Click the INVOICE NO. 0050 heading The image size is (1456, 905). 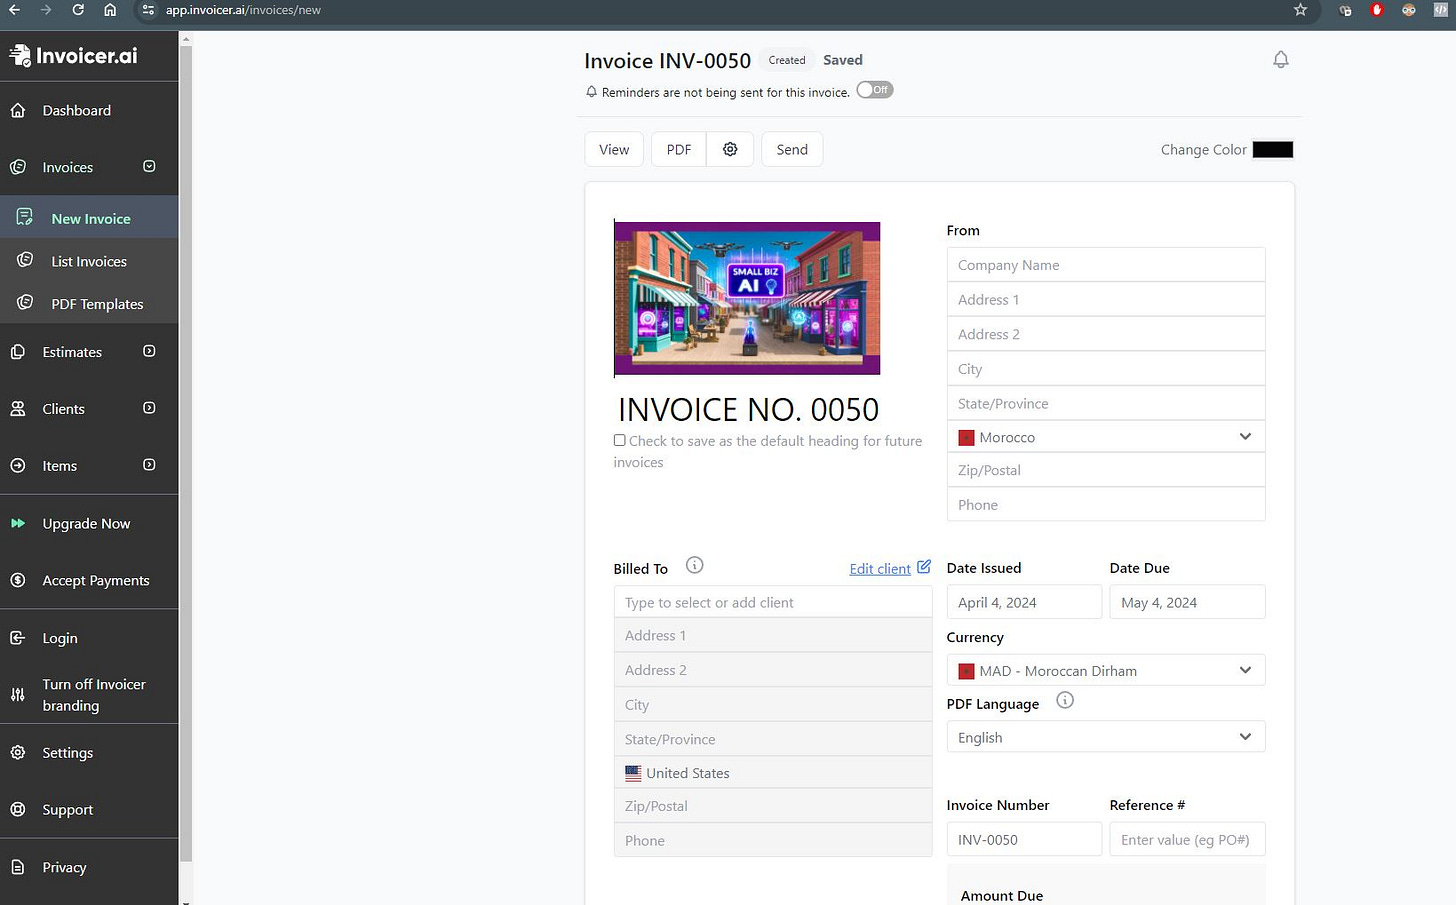(x=749, y=409)
